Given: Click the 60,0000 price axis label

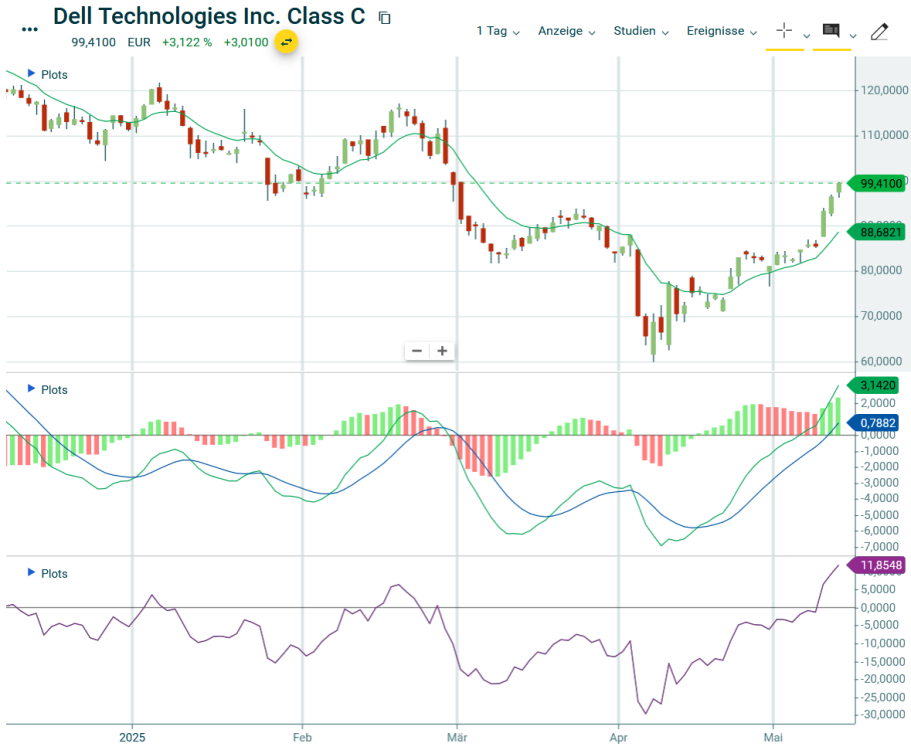Looking at the screenshot, I should 881,361.
